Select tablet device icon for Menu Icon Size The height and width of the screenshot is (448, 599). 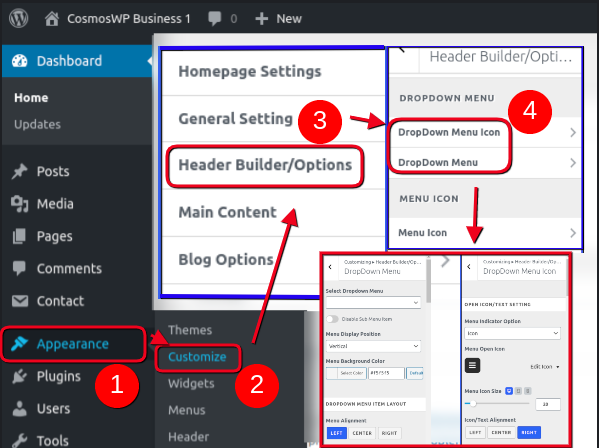(518, 391)
